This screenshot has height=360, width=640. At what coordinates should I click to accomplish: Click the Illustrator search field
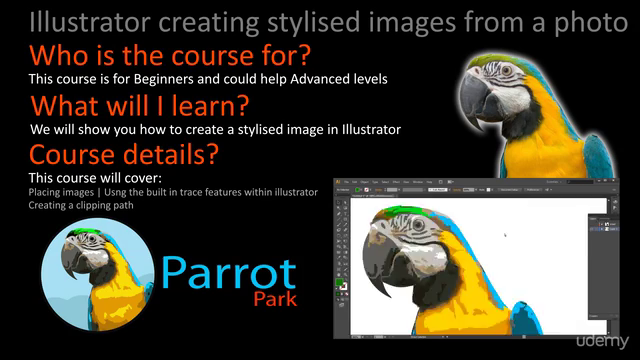580,182
